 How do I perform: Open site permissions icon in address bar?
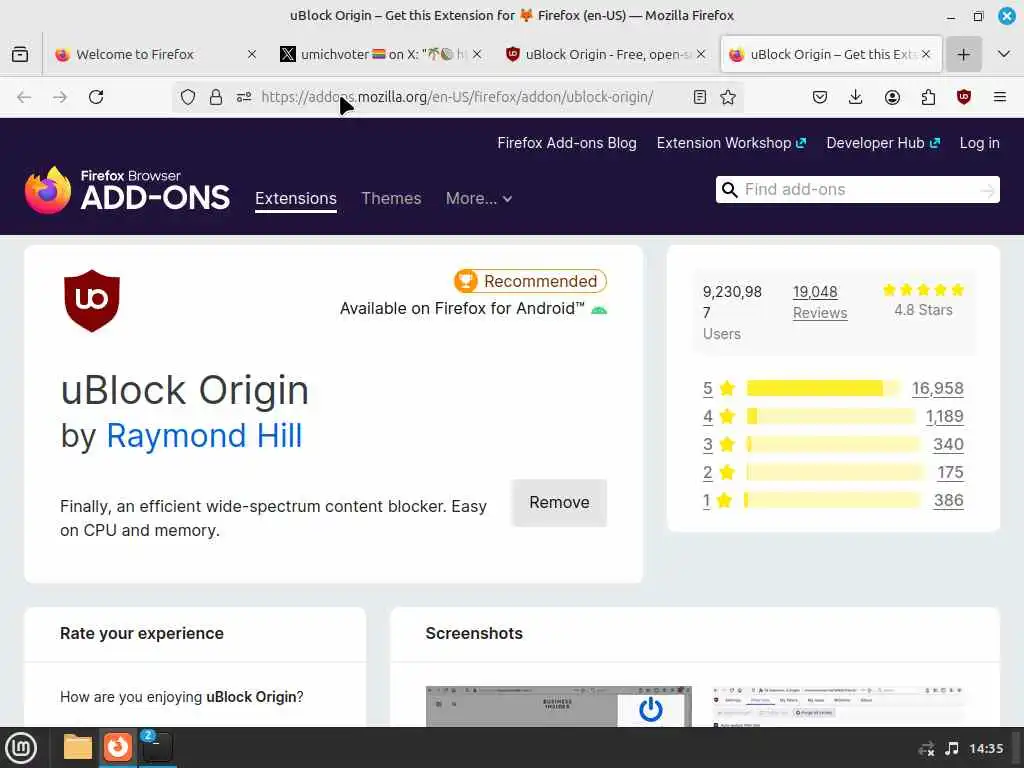[244, 97]
